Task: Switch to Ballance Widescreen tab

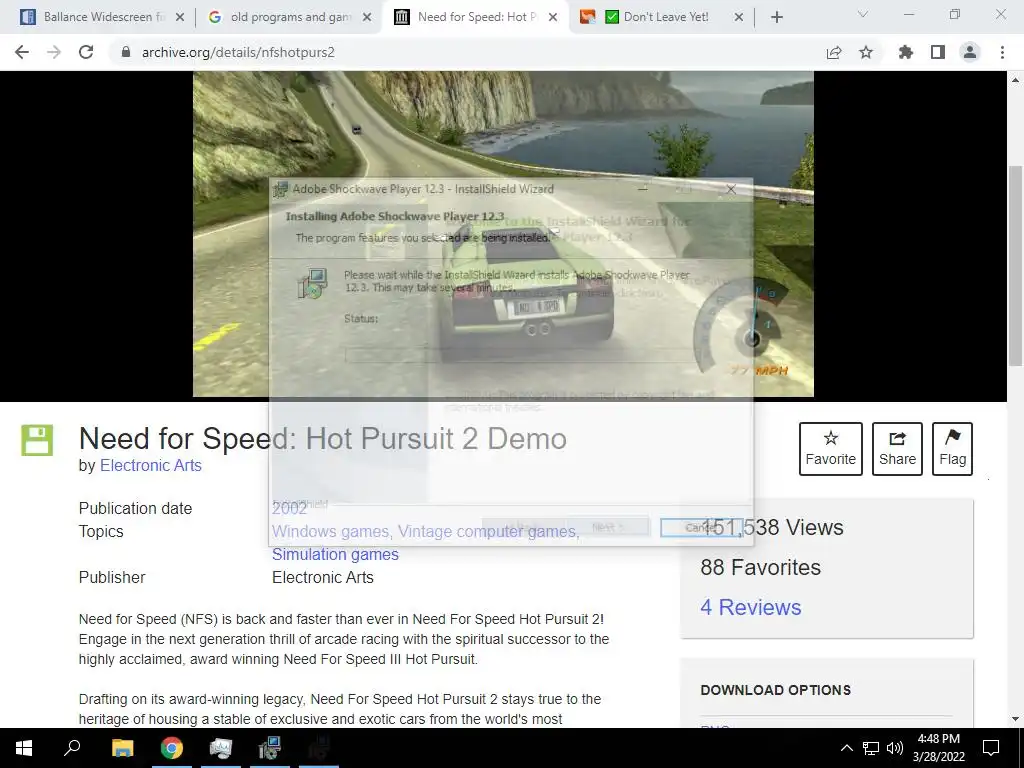Action: point(97,17)
